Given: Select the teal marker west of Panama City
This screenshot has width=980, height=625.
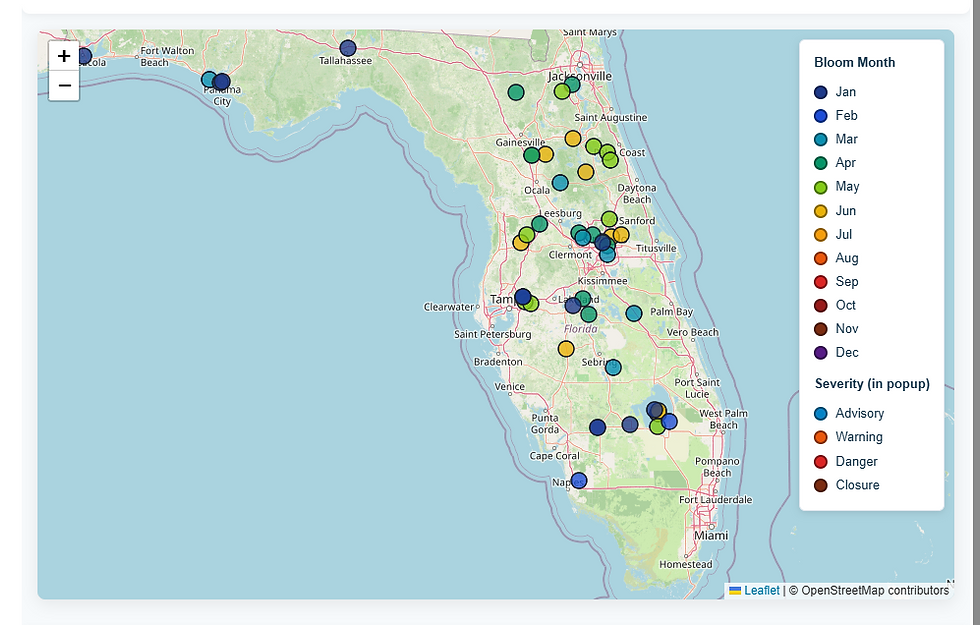Looking at the screenshot, I should 209,79.
